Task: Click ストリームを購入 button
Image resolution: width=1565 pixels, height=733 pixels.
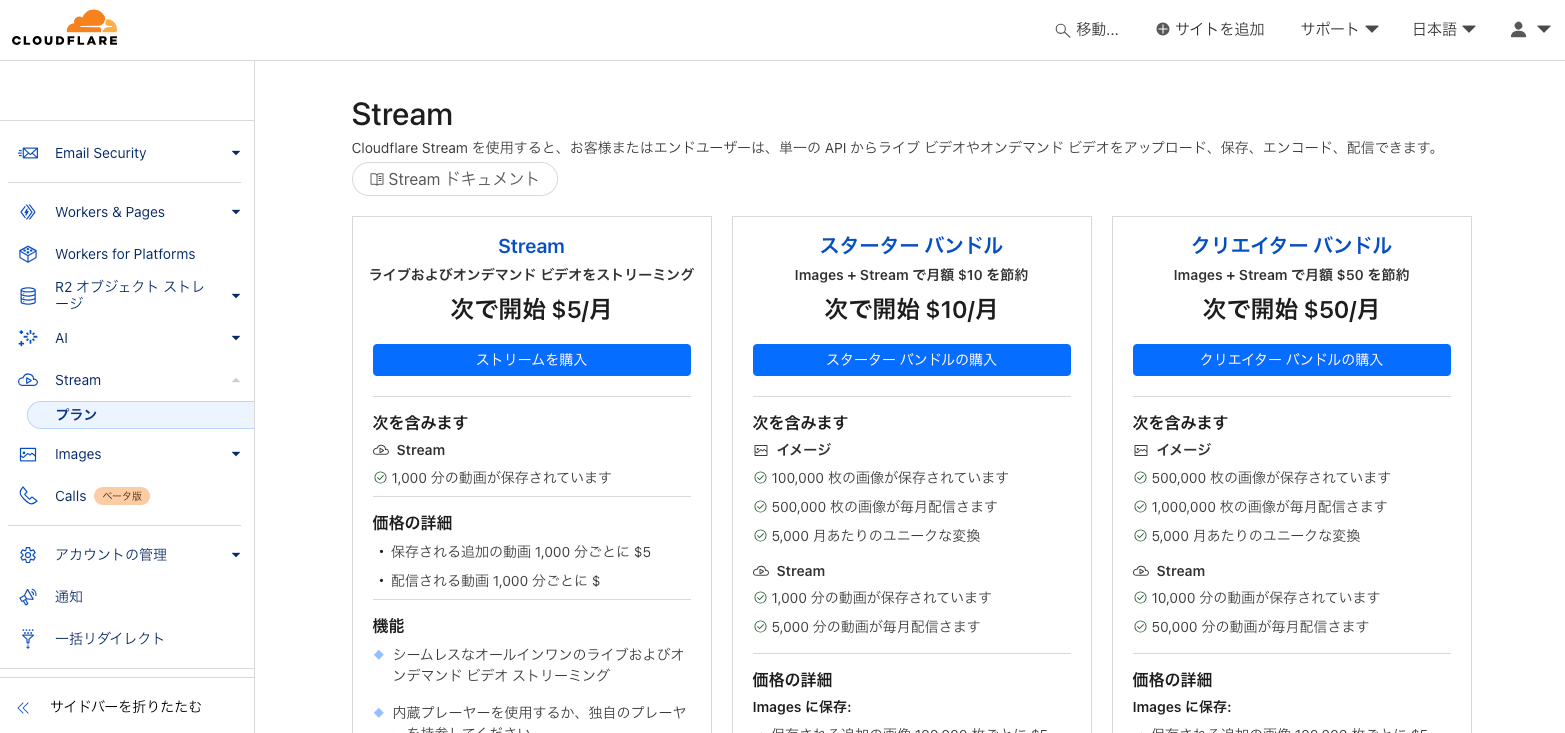Action: coord(531,360)
